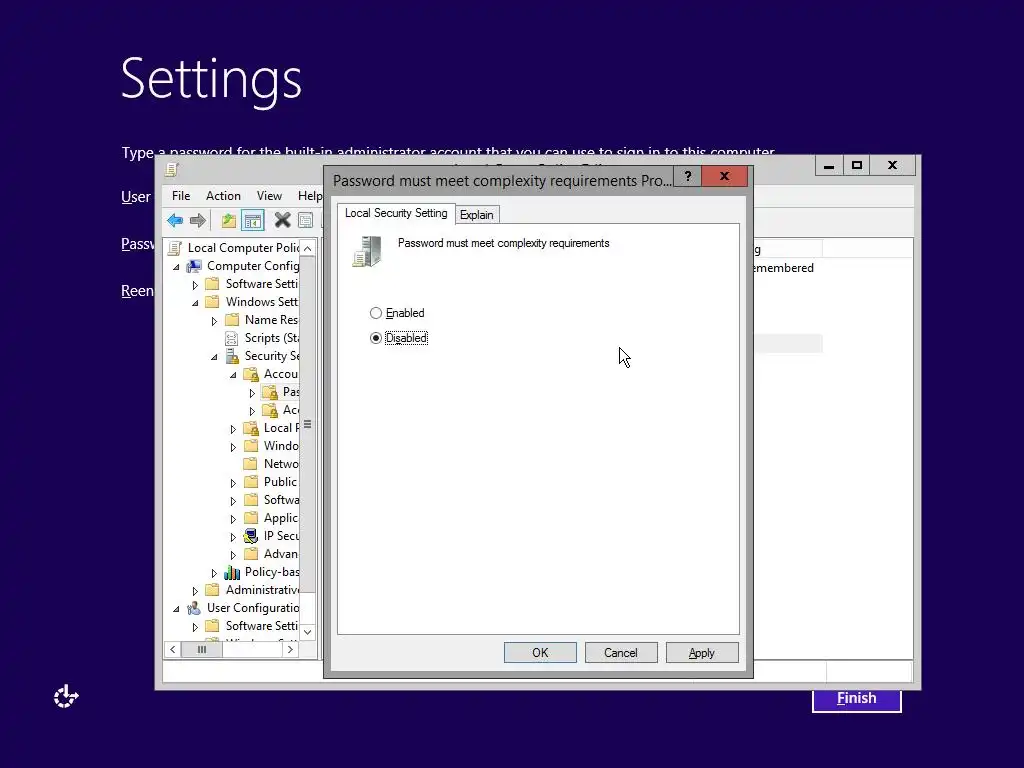Click the tree scroll down arrow
The width and height of the screenshot is (1024, 768).
[x=308, y=632]
